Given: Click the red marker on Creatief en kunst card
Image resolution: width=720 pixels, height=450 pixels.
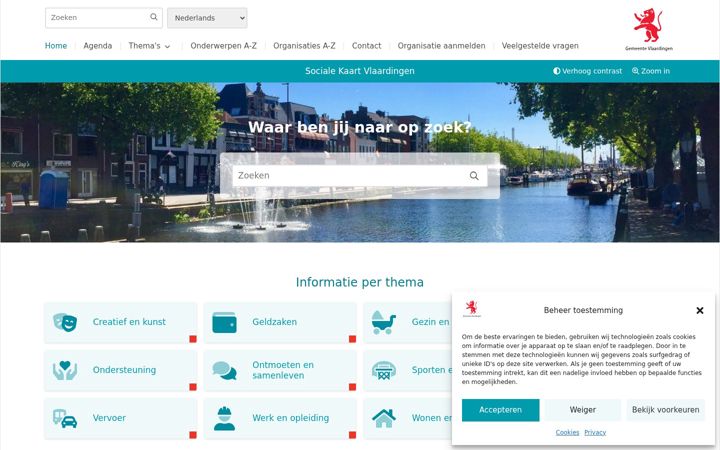Looking at the screenshot, I should pyautogui.click(x=193, y=339).
